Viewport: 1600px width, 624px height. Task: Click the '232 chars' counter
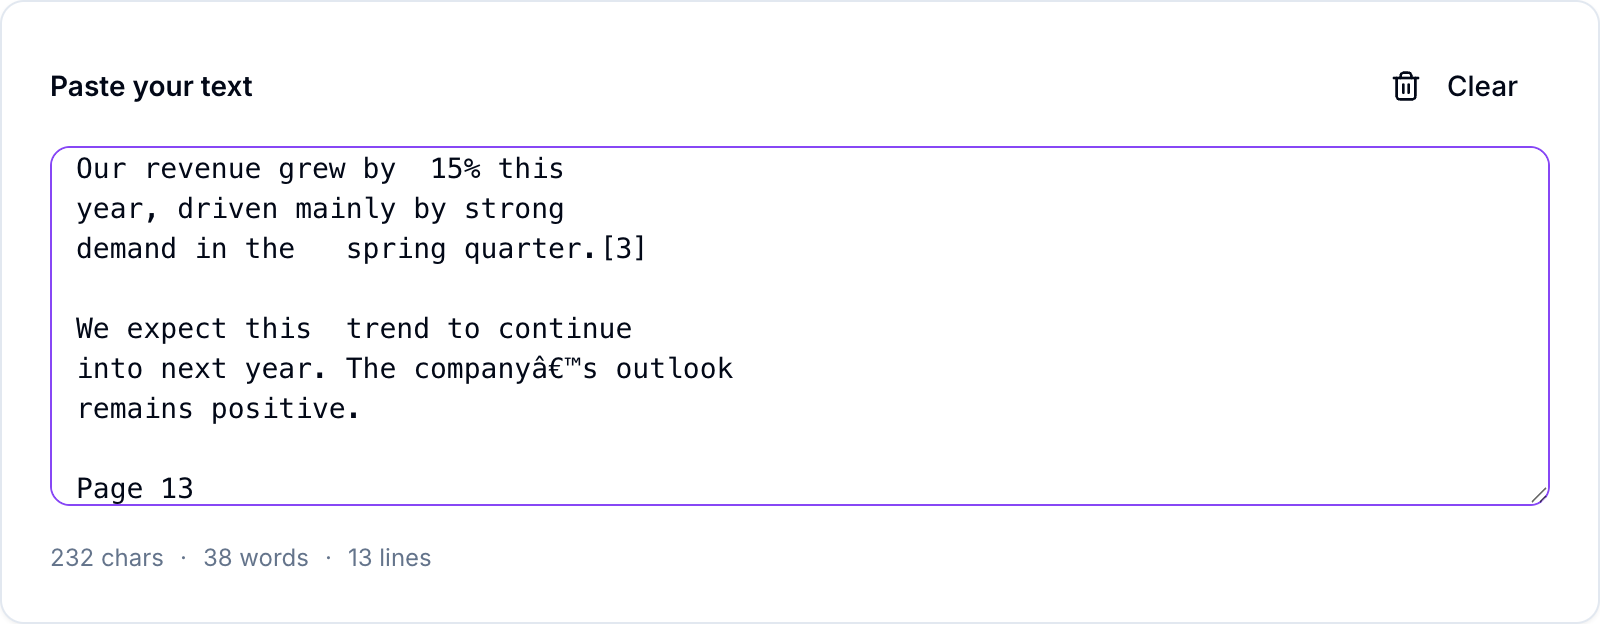pyautogui.click(x=107, y=558)
